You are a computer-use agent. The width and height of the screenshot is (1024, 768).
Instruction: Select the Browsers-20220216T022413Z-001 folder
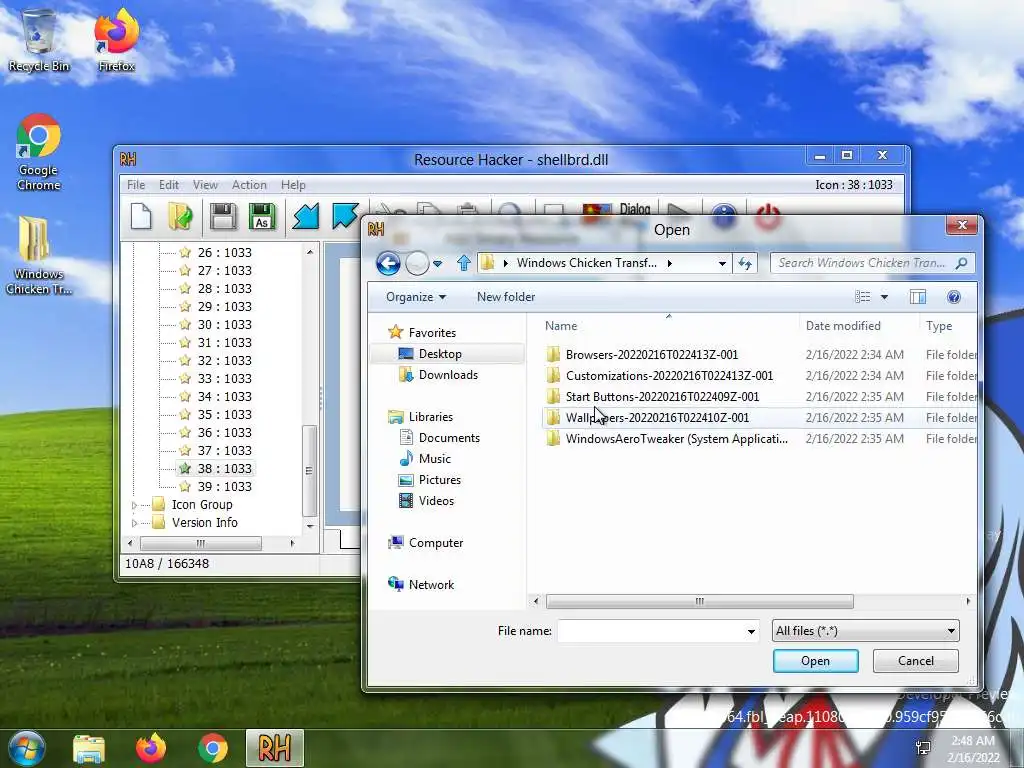[652, 355]
